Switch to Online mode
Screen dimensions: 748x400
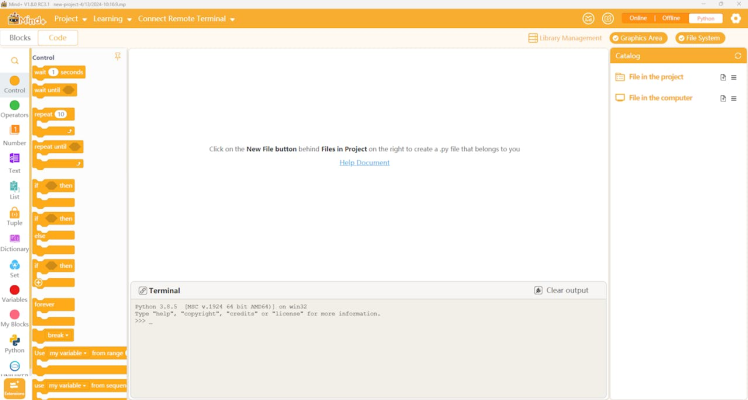pos(638,18)
